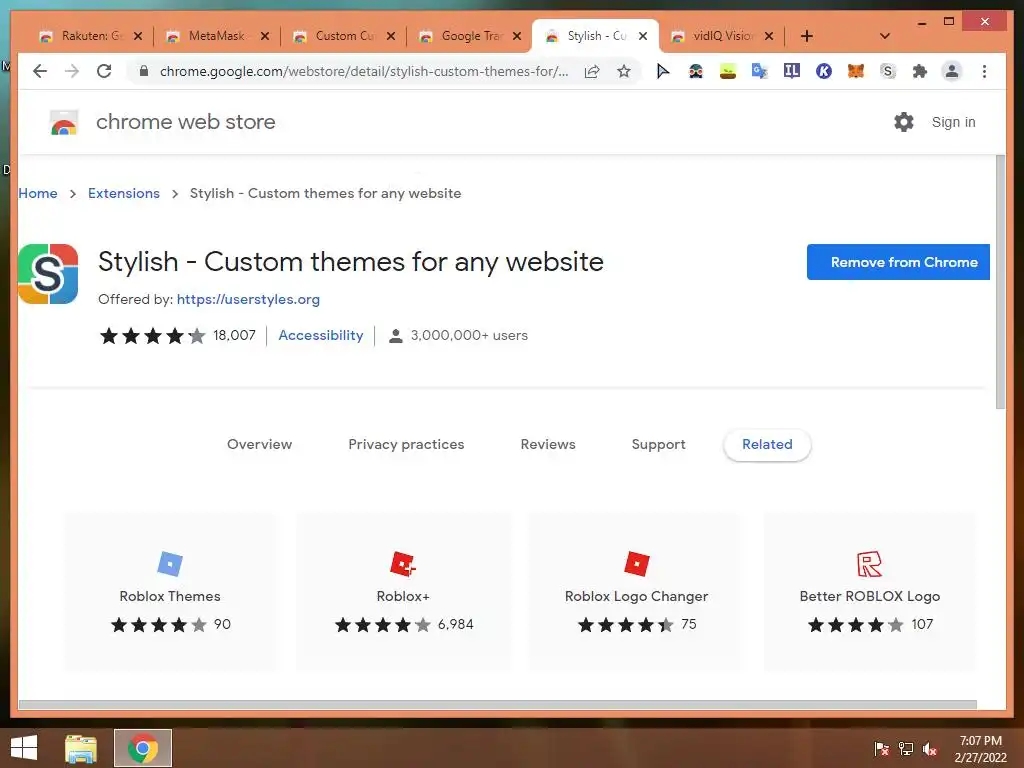
Task: Open the userstyles.org offered-by link
Action: (248, 299)
